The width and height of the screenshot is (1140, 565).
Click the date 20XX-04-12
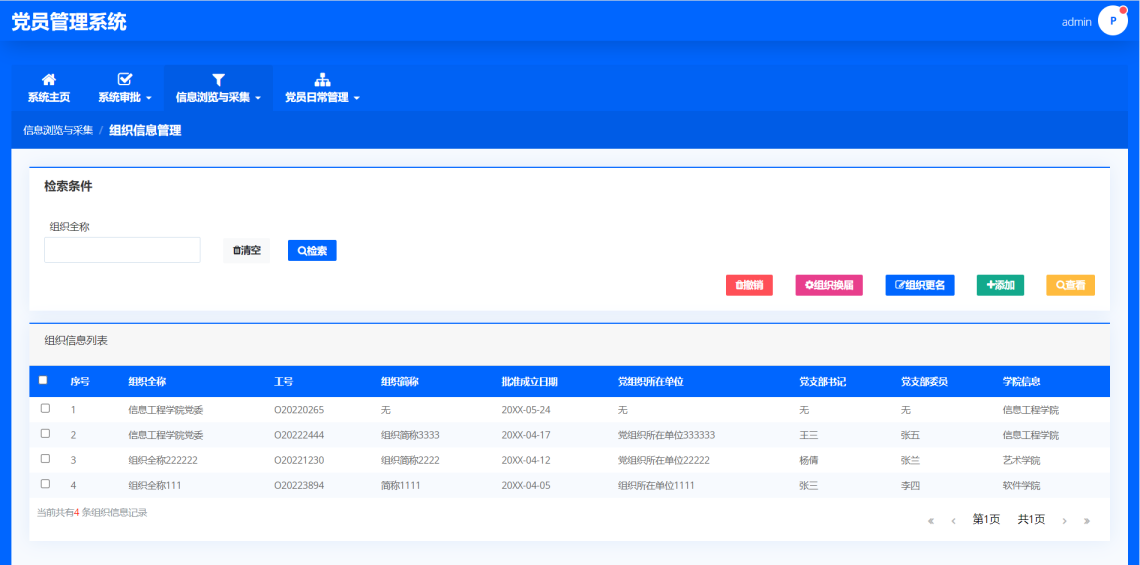[526, 460]
